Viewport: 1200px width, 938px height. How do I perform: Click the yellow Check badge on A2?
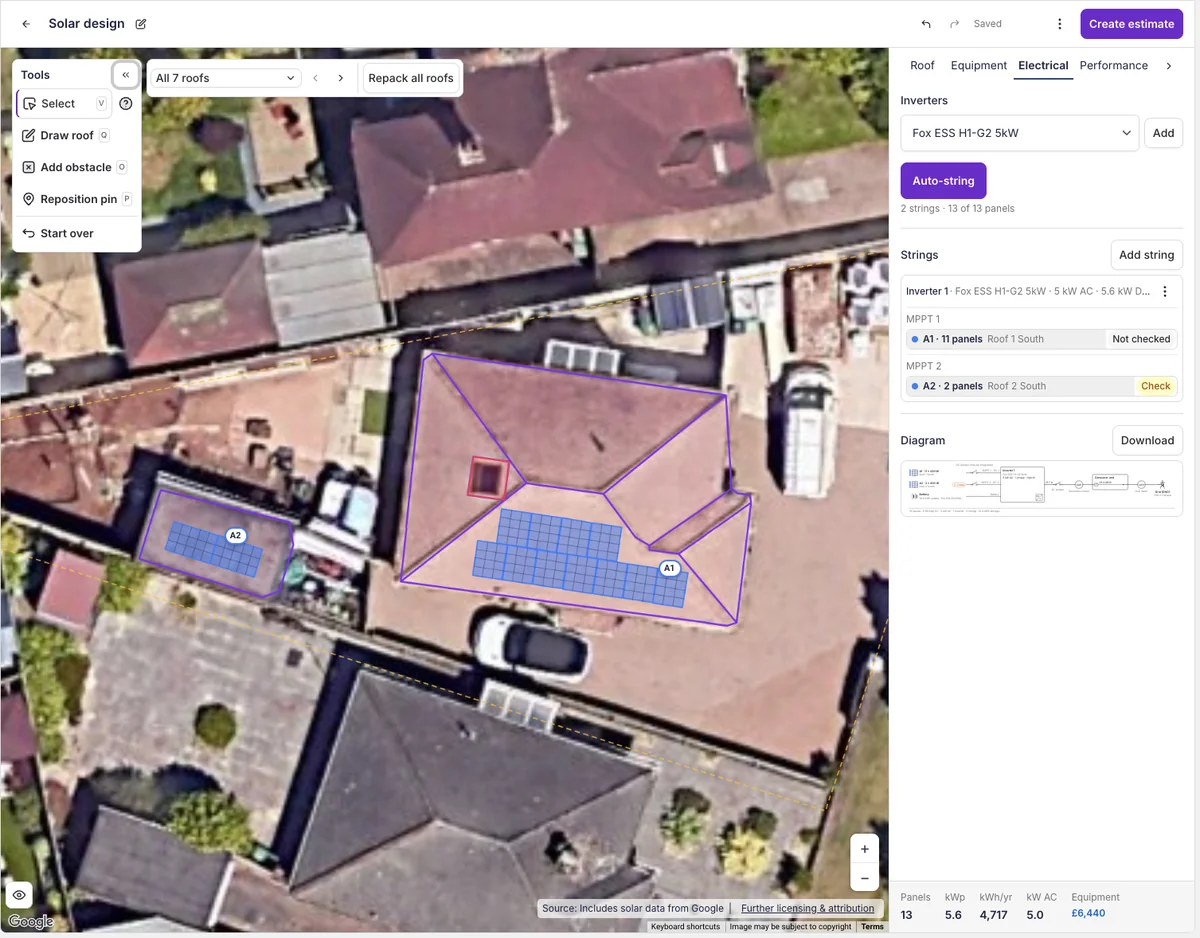(1156, 386)
